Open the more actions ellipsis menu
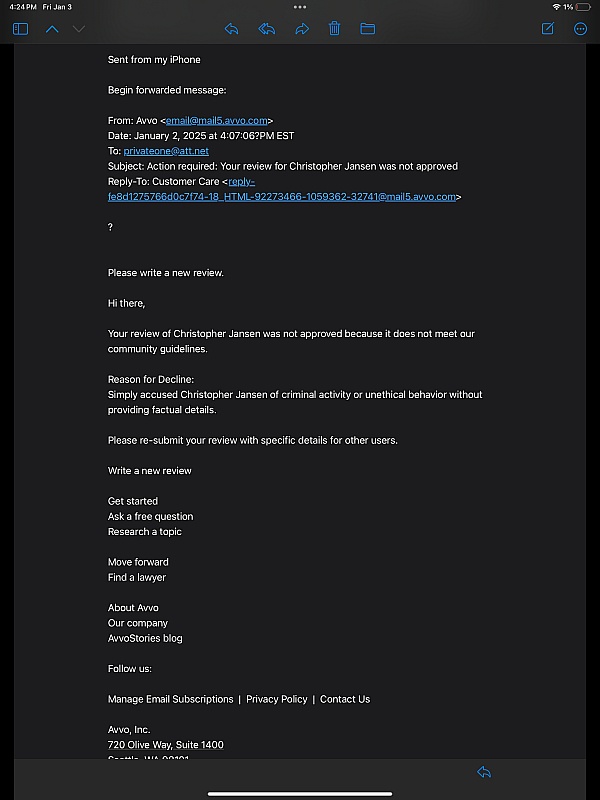Screen dimensions: 600x800 [580, 29]
